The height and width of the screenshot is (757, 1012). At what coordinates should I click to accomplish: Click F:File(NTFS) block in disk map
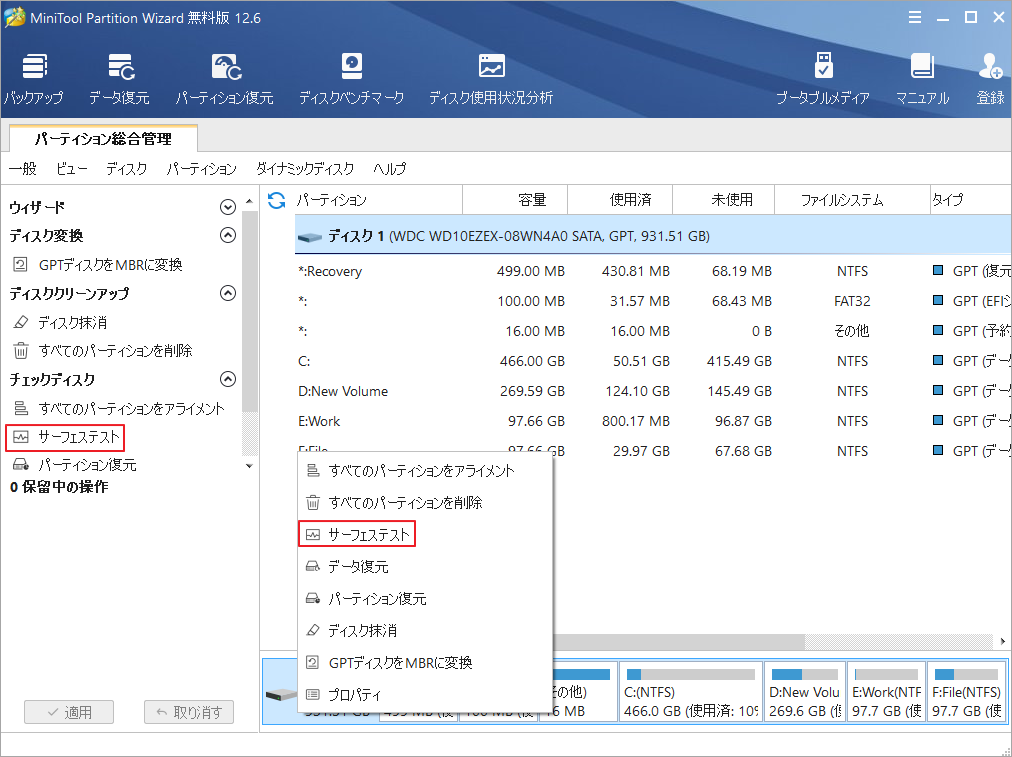(966, 692)
